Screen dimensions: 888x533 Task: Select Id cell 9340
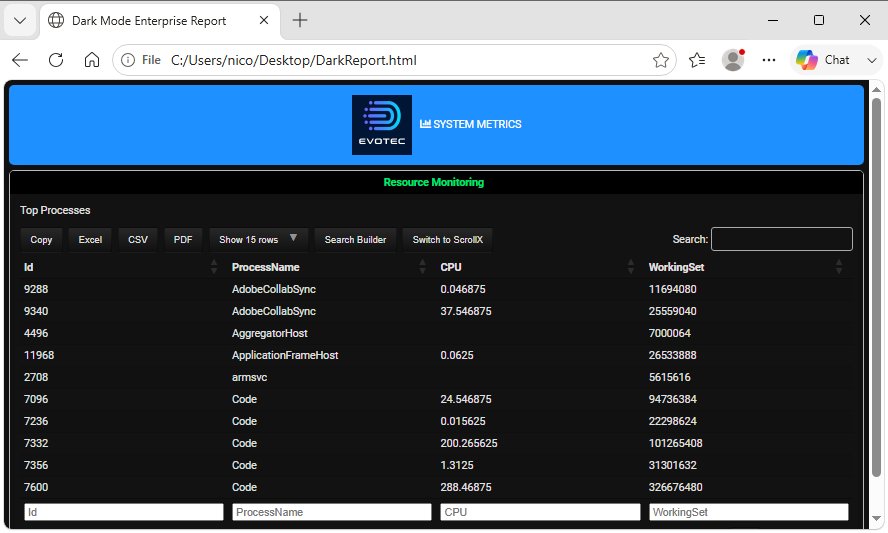click(x=36, y=312)
